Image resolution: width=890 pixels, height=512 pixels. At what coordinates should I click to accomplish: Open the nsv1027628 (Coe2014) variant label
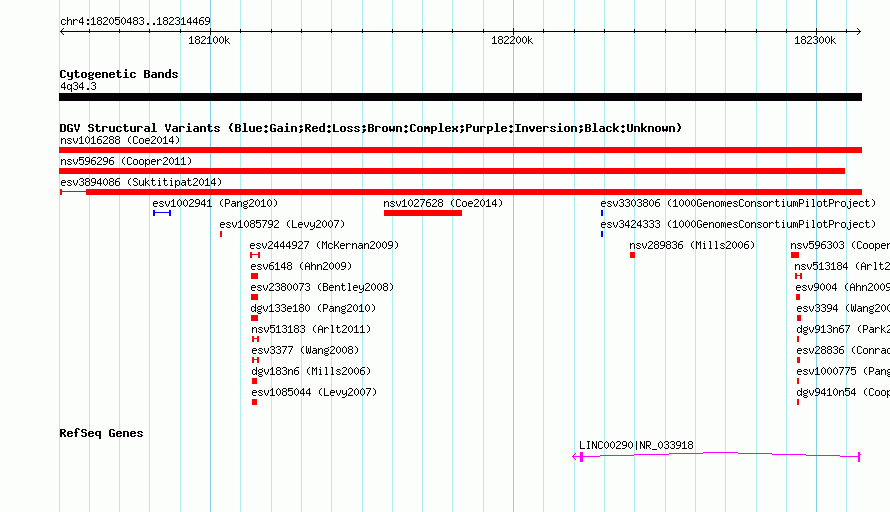click(x=443, y=203)
